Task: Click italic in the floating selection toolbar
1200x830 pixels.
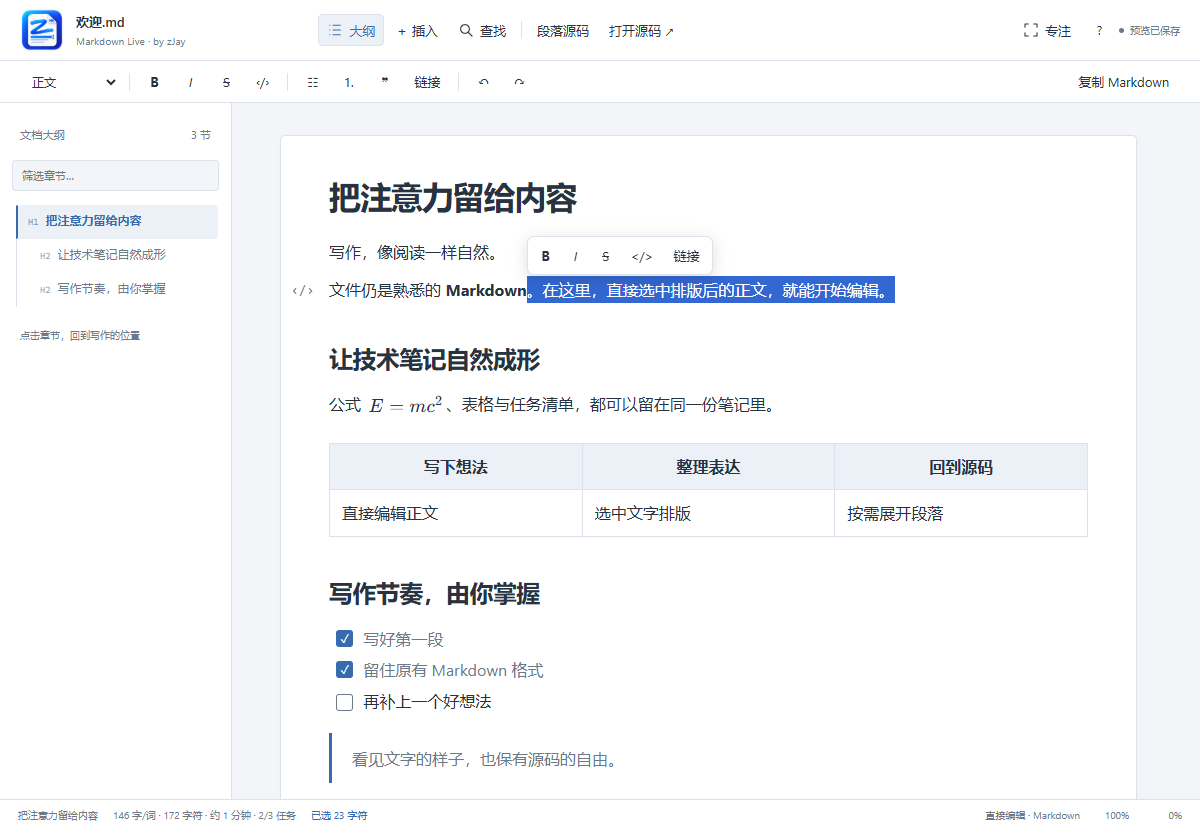Action: pos(576,256)
